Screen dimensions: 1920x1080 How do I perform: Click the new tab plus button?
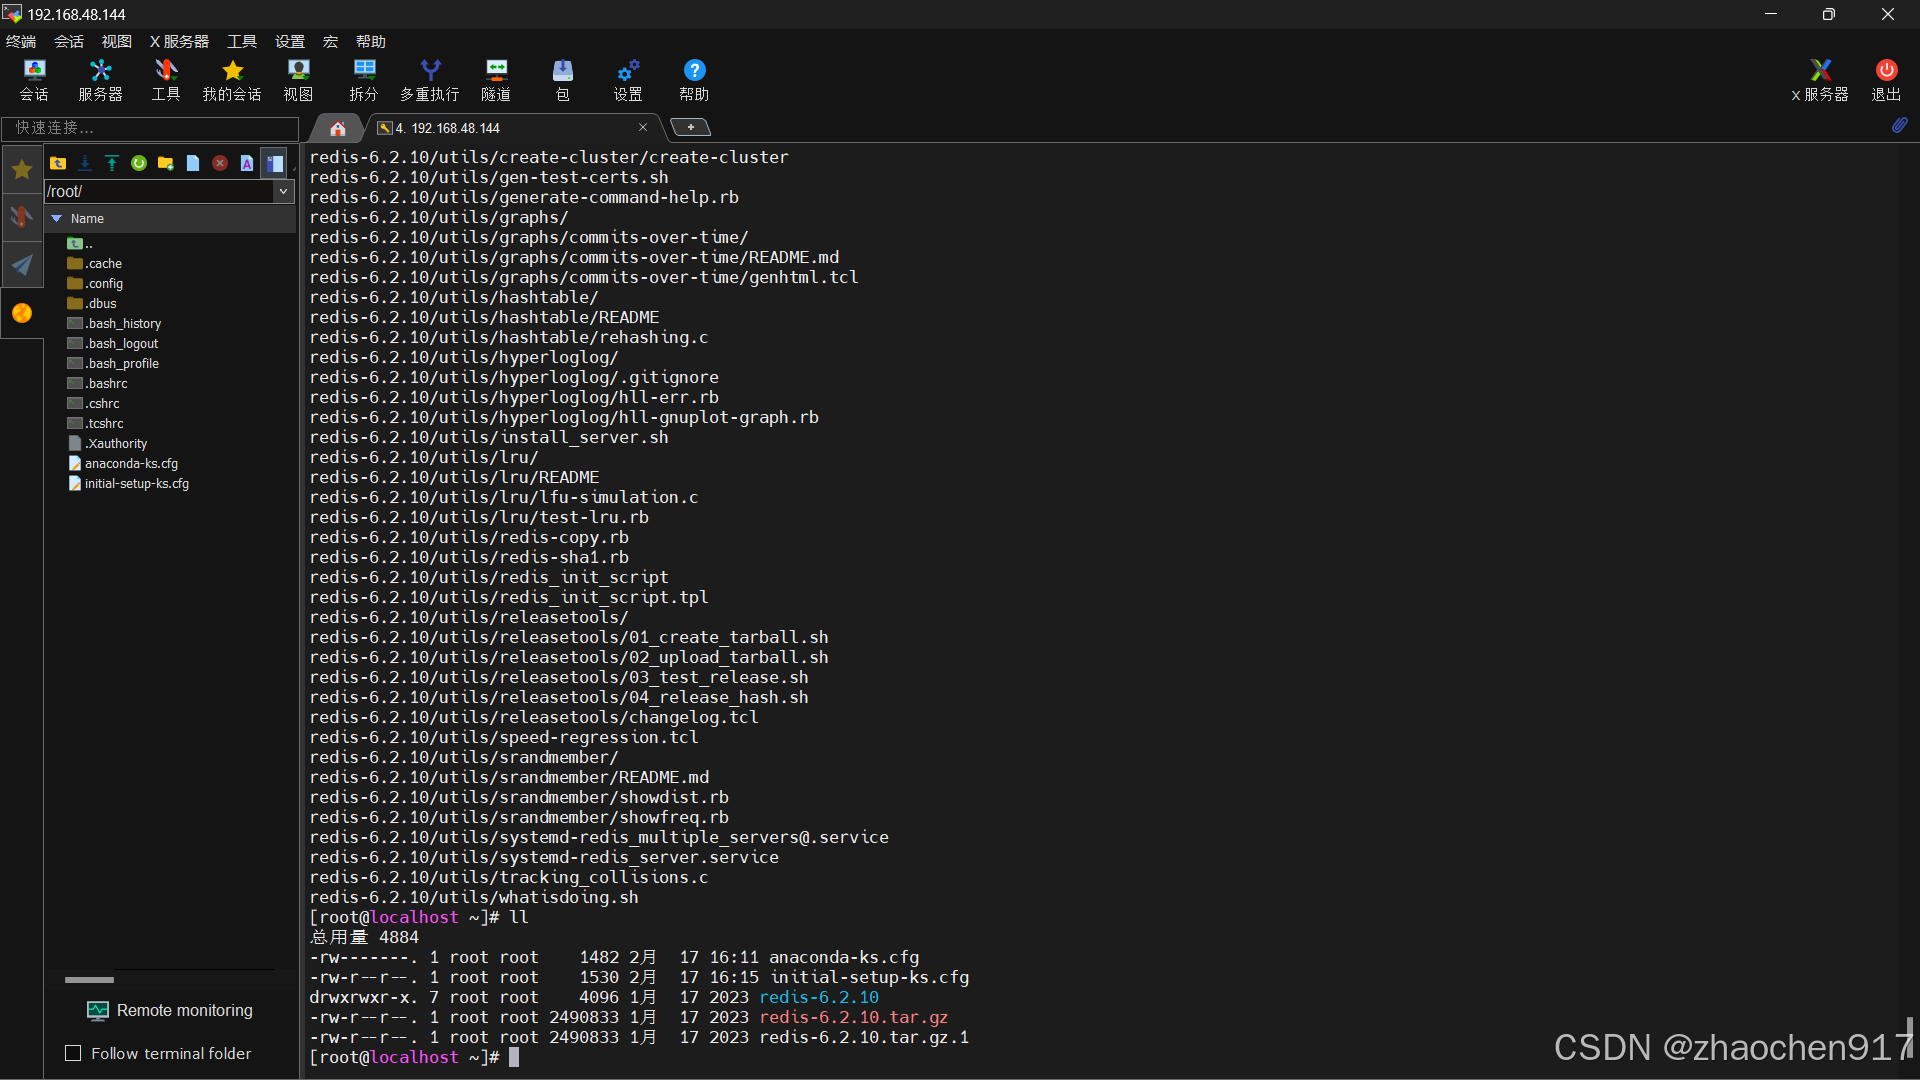pos(690,127)
